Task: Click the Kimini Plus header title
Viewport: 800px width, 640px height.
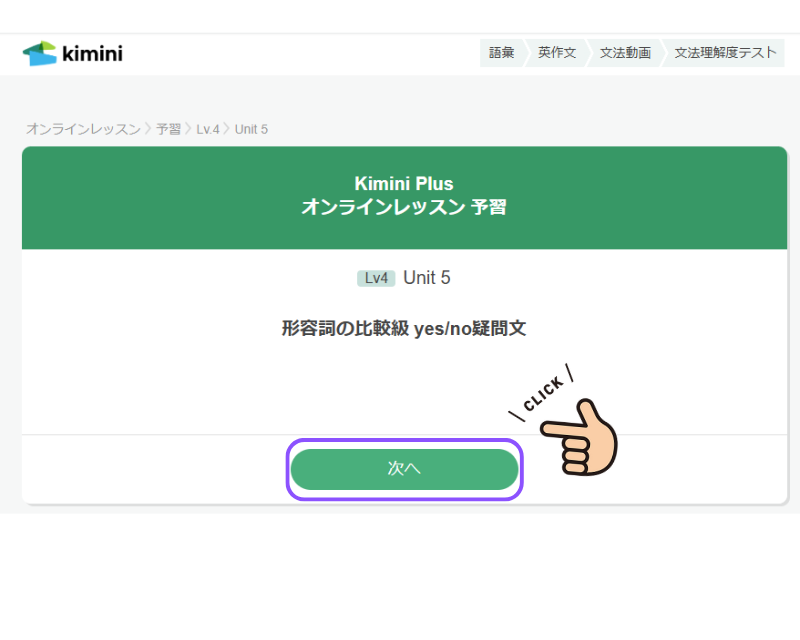Action: (x=404, y=184)
